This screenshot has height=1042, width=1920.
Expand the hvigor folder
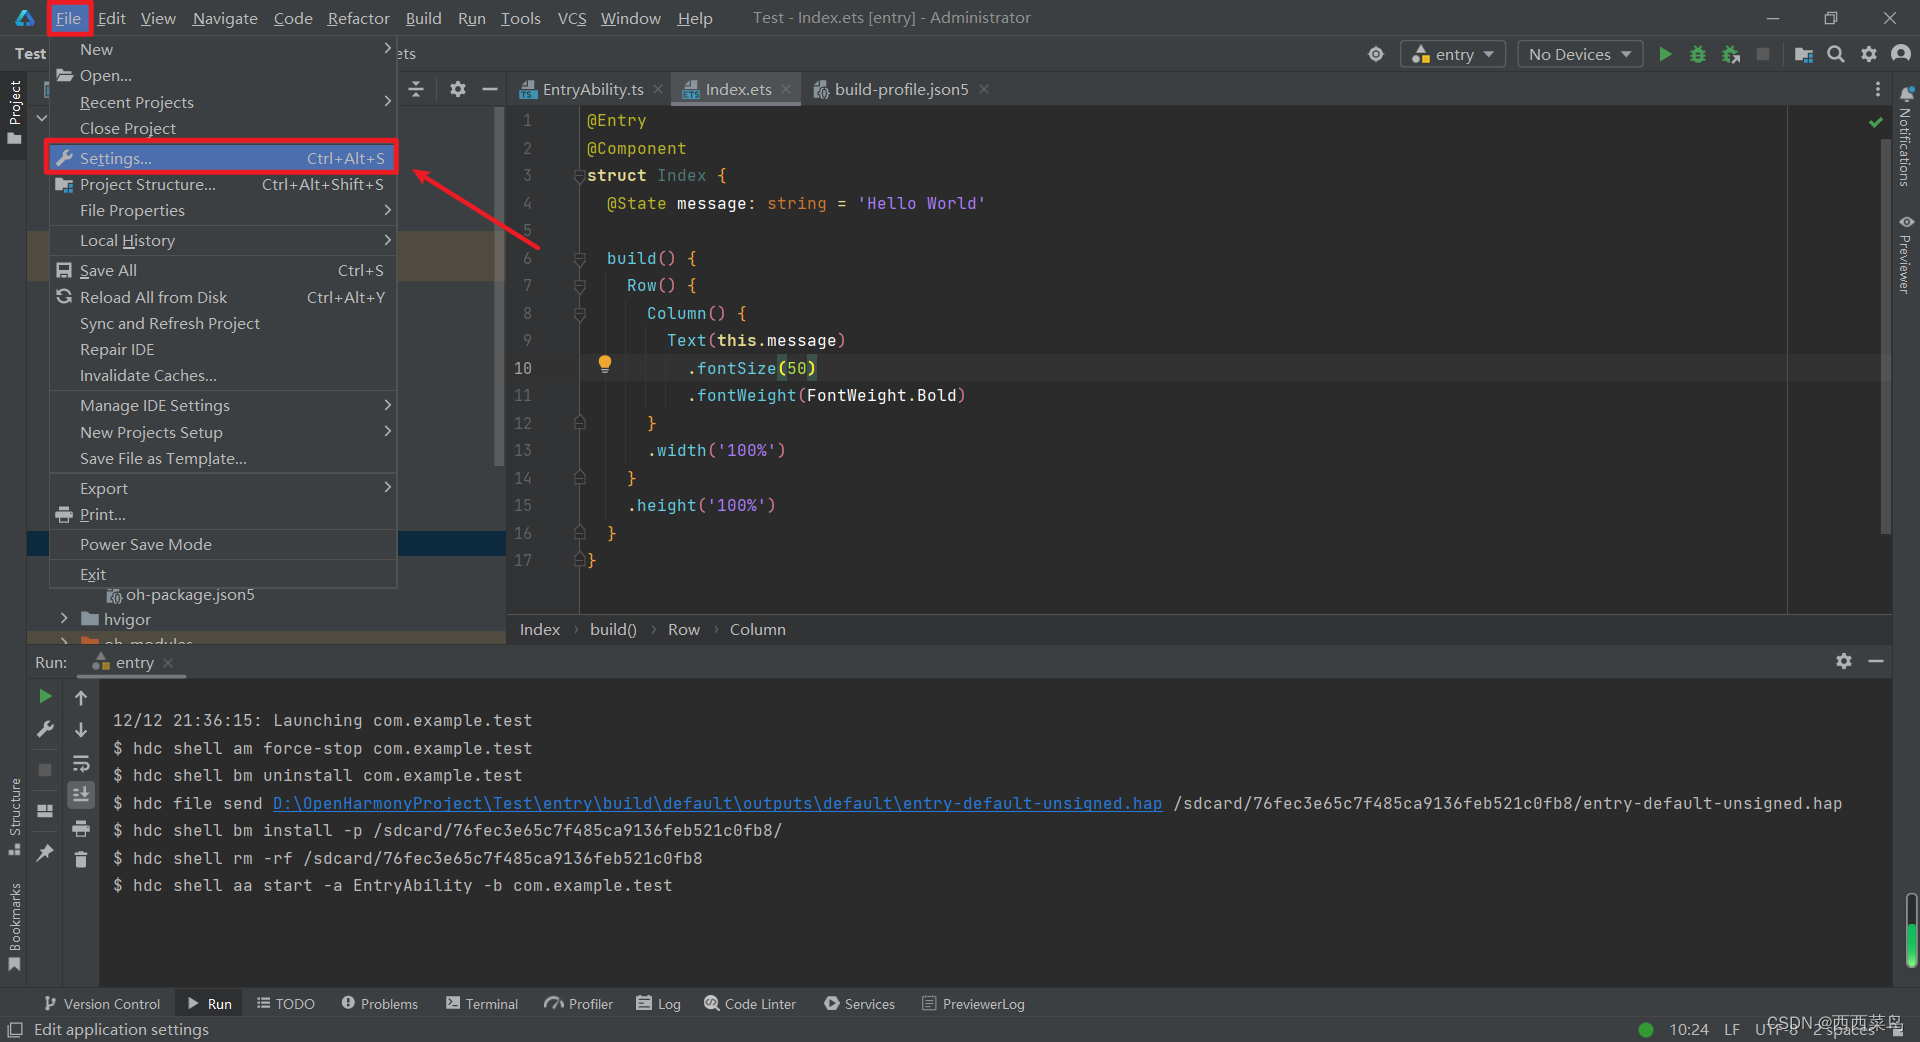[64, 619]
